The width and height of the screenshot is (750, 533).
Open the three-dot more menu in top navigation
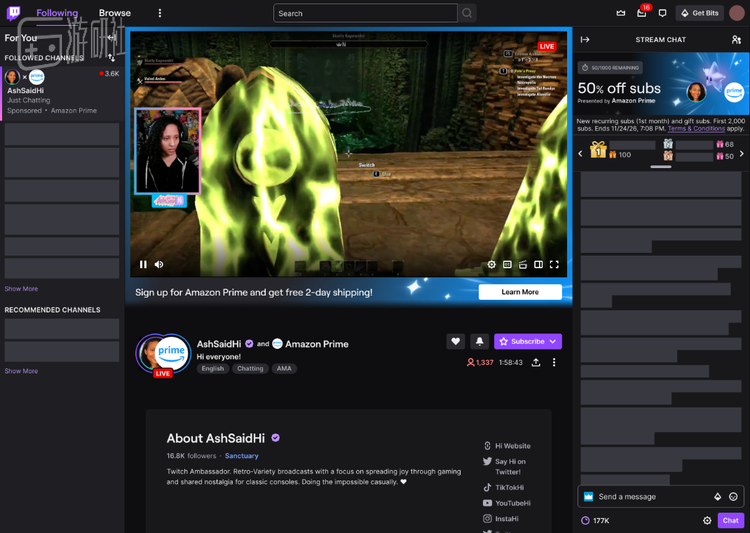[160, 13]
